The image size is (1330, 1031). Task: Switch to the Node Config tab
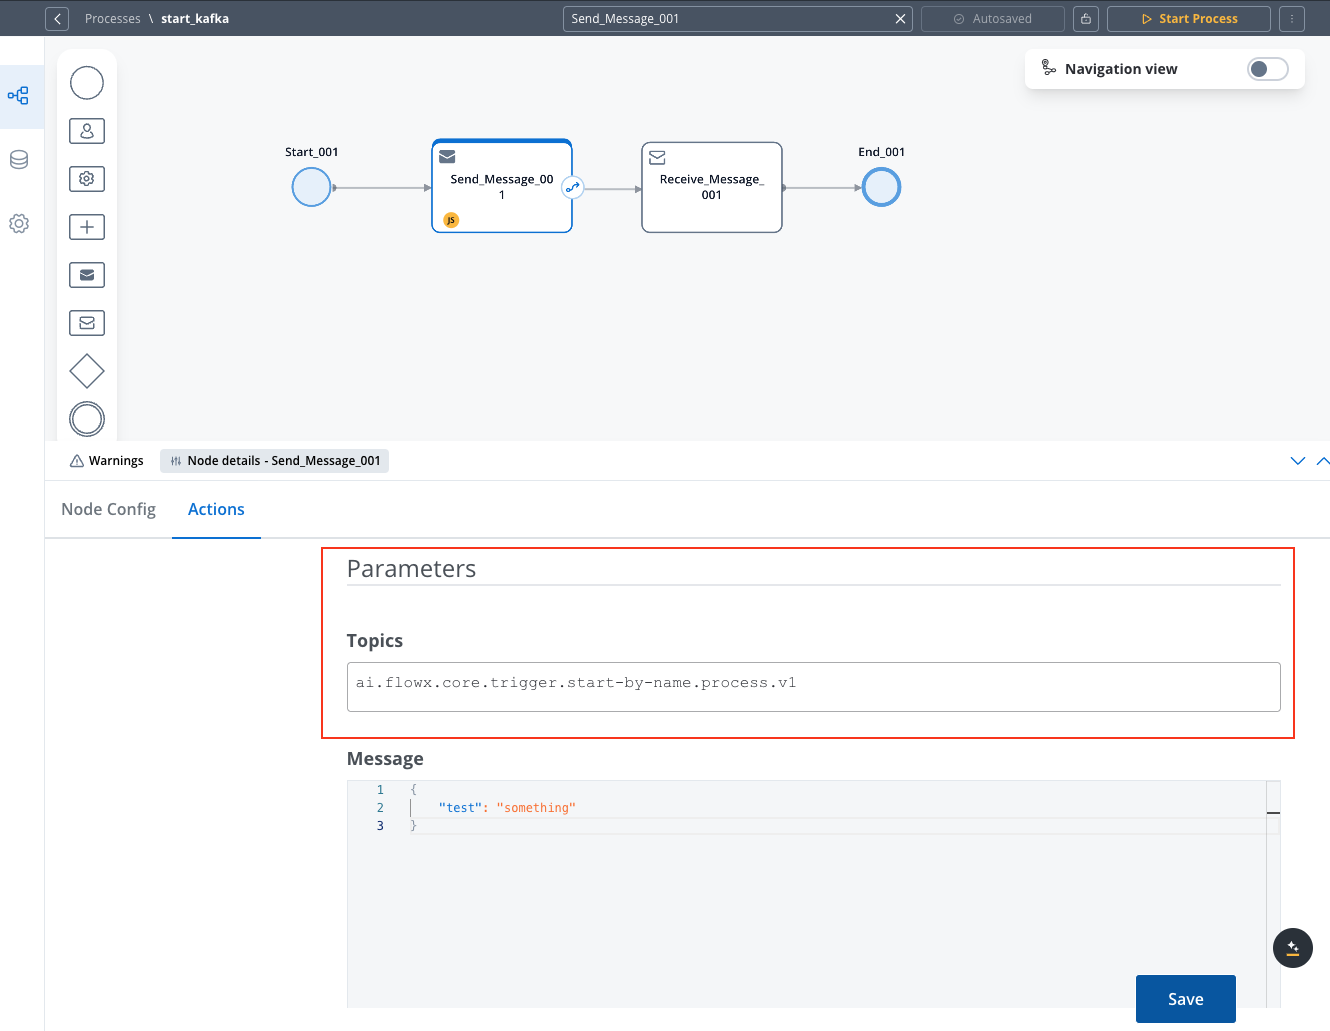[x=108, y=509]
